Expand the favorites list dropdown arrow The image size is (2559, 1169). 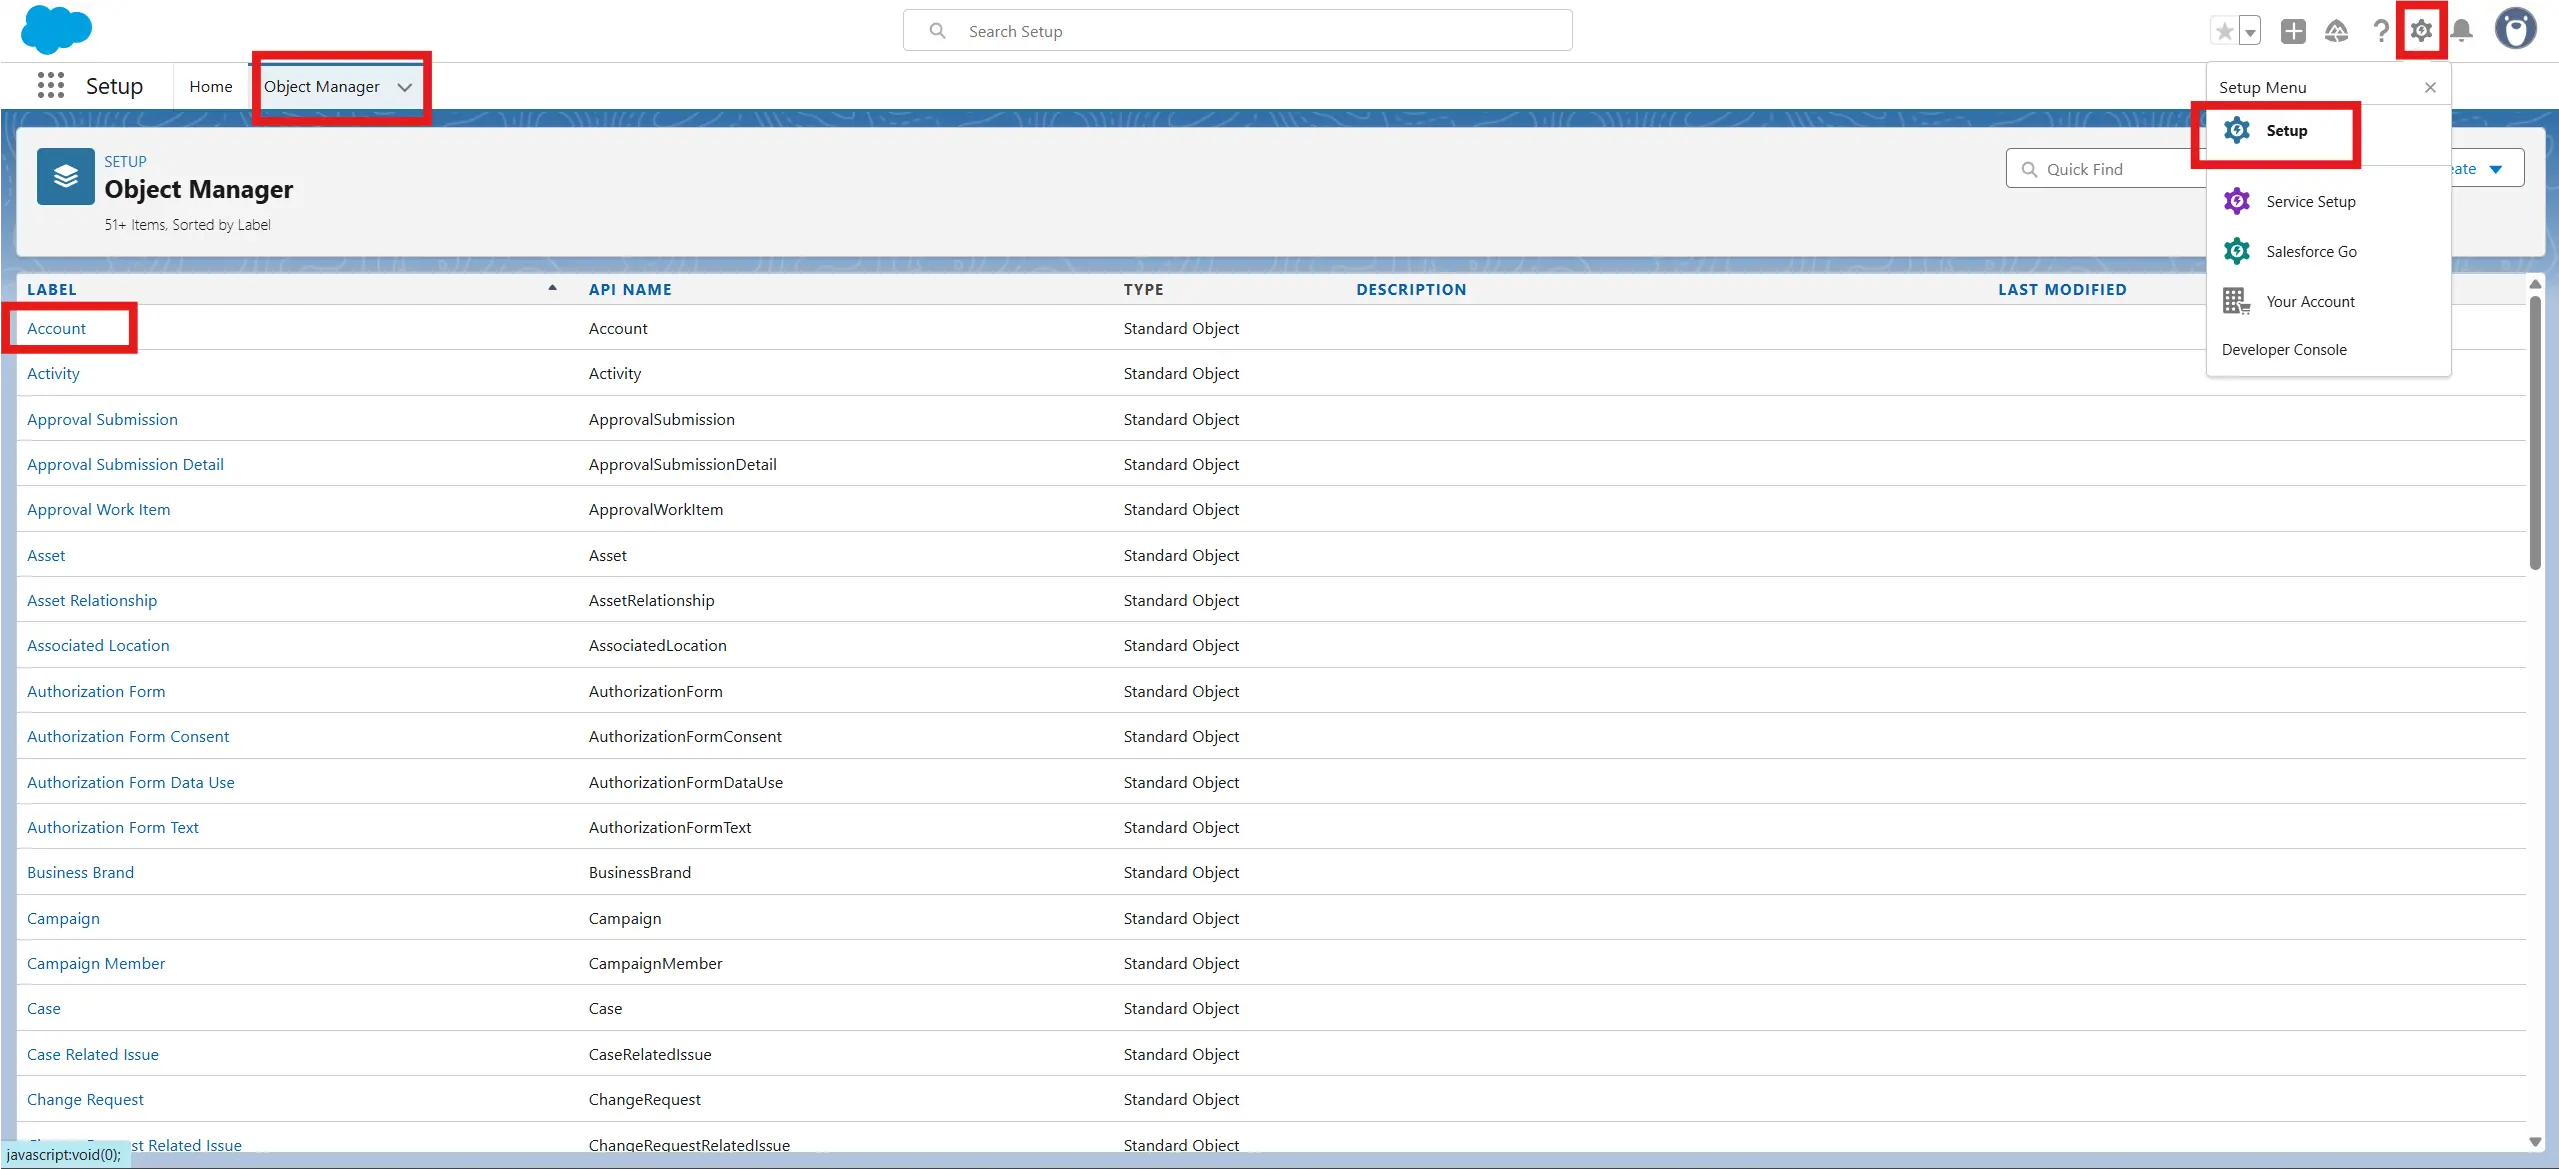pyautogui.click(x=2250, y=32)
